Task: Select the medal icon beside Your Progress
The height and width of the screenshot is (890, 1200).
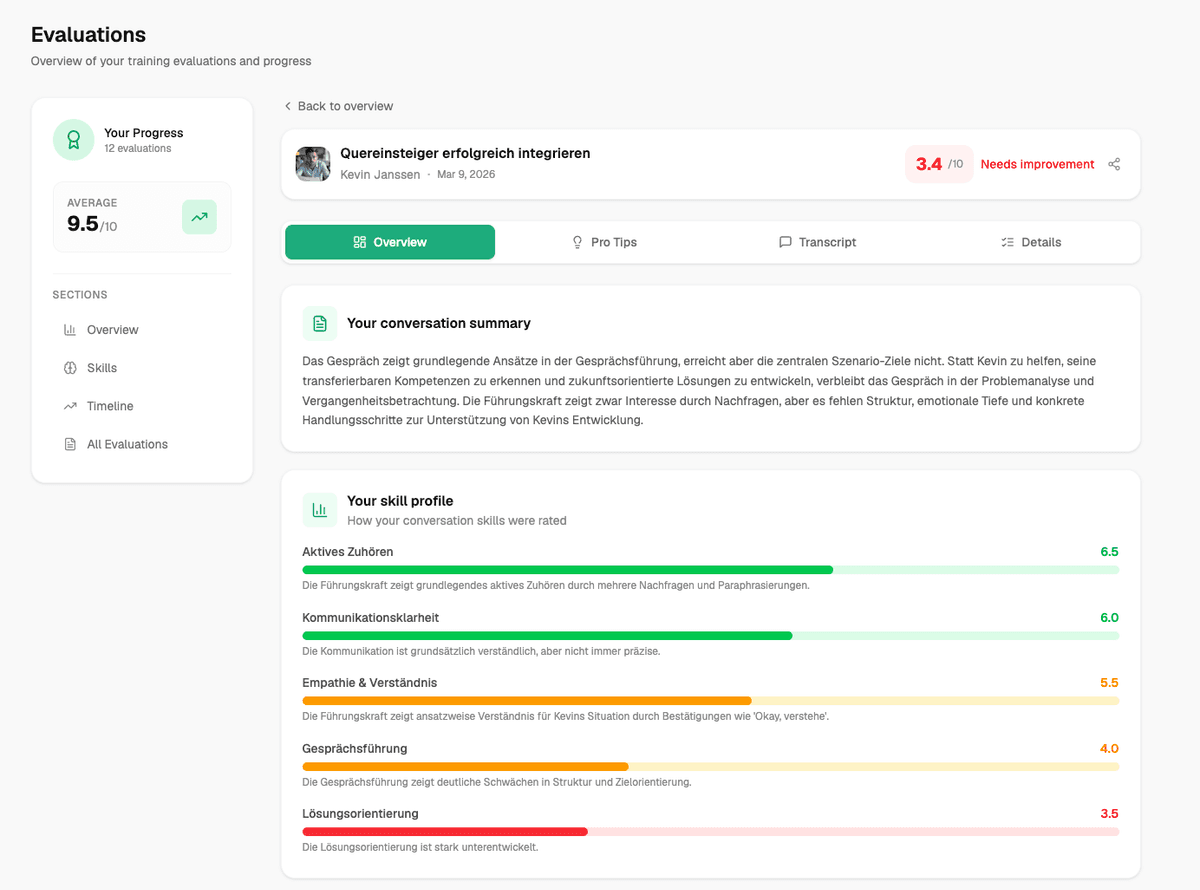Action: coord(73,139)
